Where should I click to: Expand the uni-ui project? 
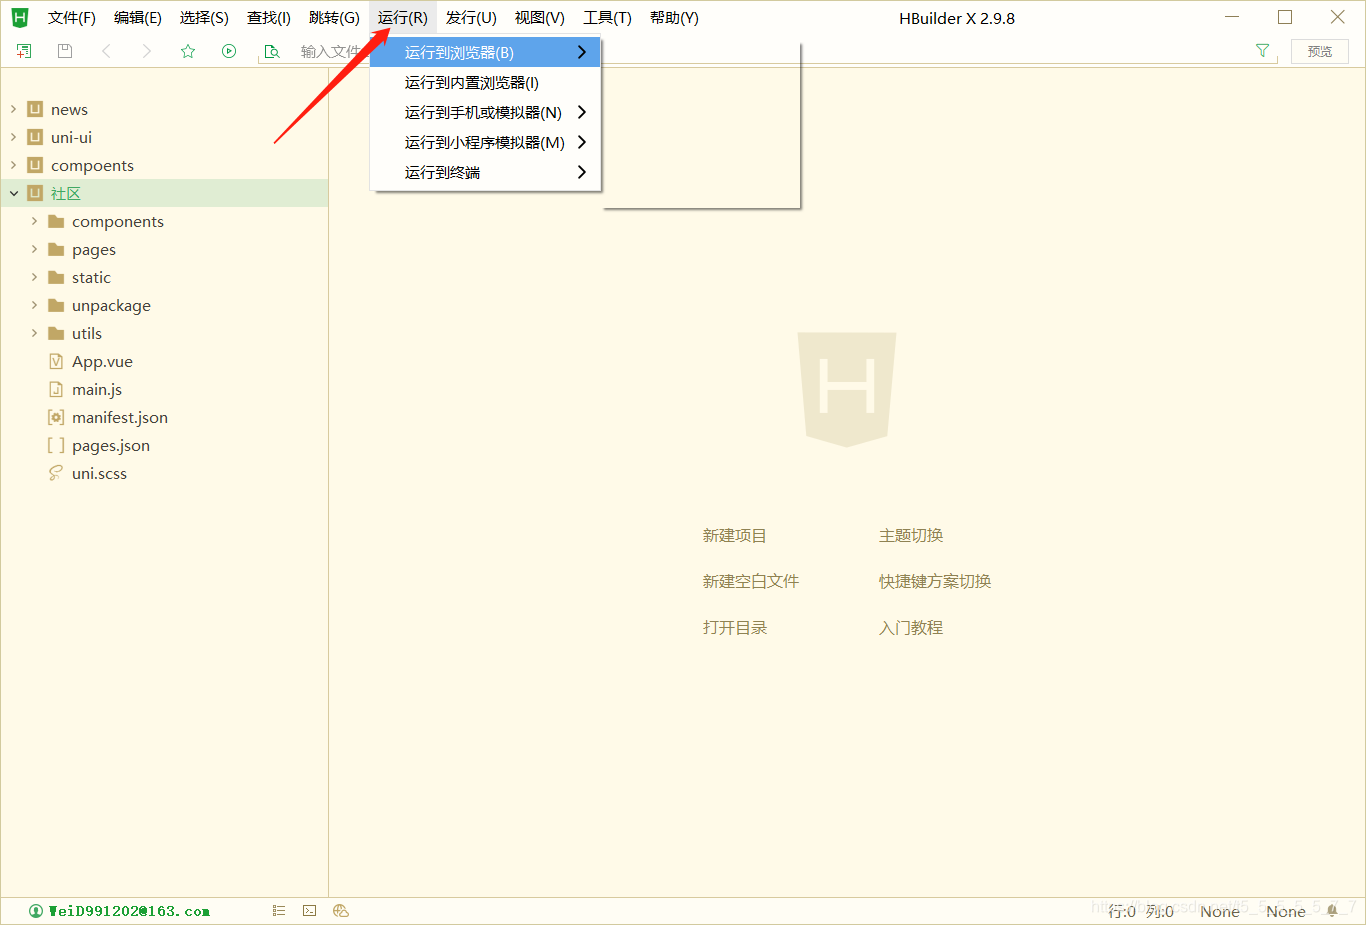coord(13,137)
